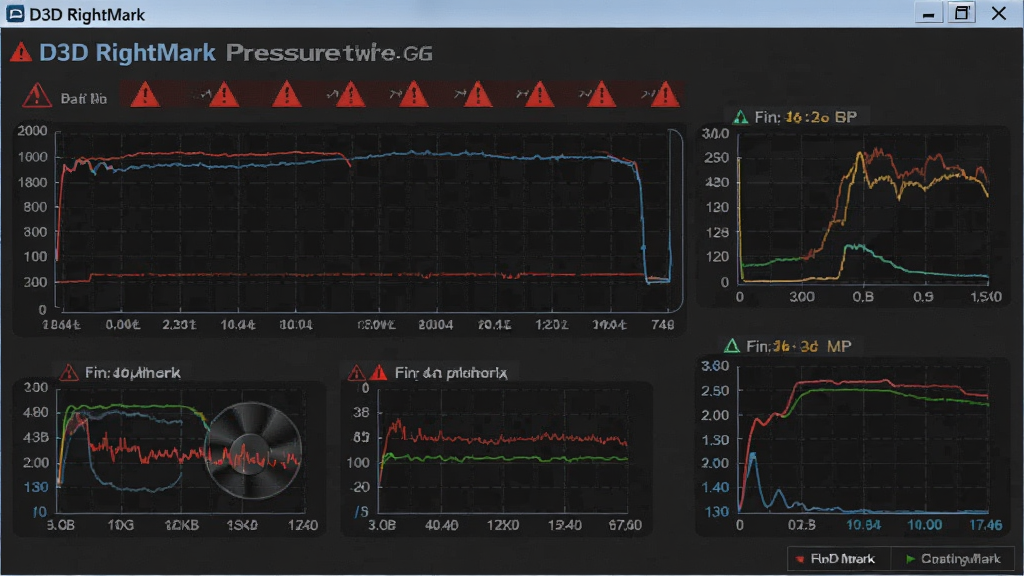Select the Fin 4n phohorlx chart title
Screen dimensions: 1024x576
pyautogui.click(x=451, y=373)
